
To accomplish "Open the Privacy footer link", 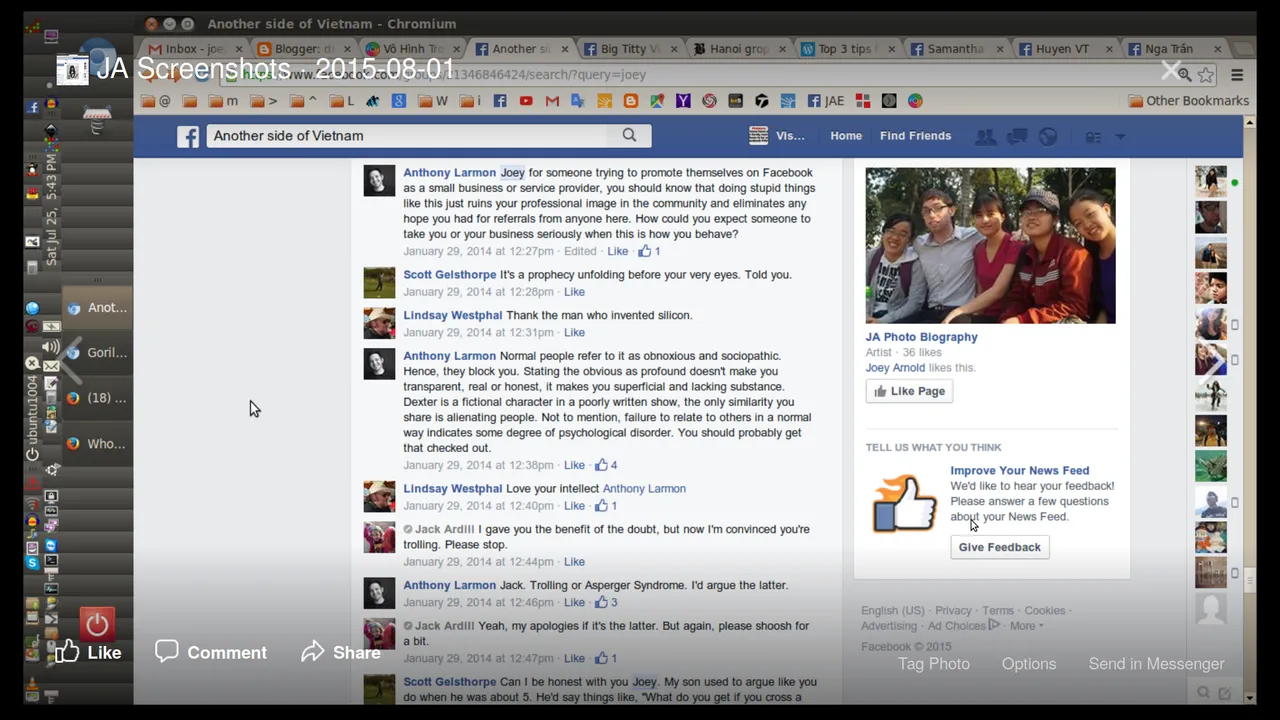I will [x=953, y=611].
